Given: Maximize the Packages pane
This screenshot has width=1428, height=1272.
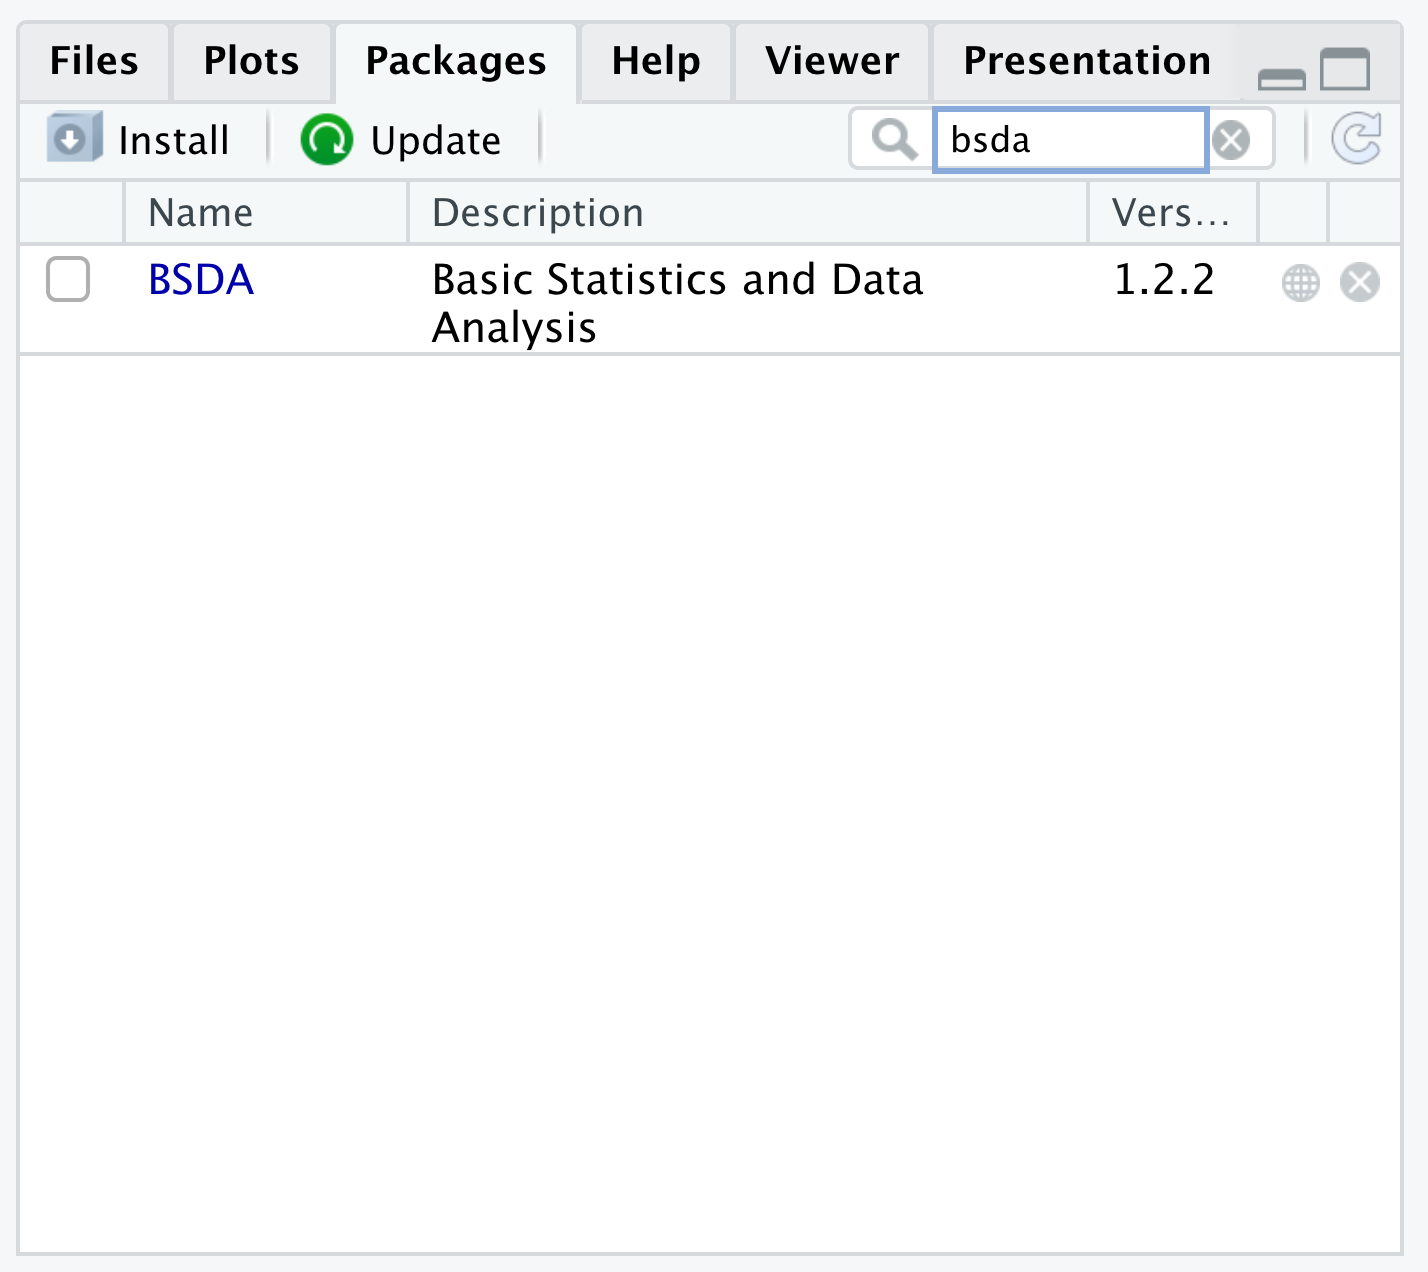Looking at the screenshot, I should point(1345,70).
